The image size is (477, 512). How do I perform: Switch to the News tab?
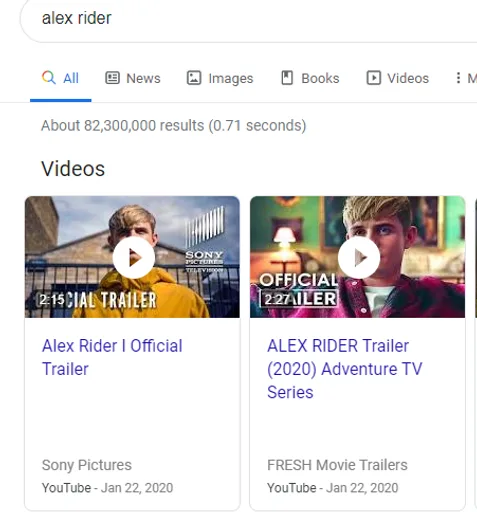point(133,79)
